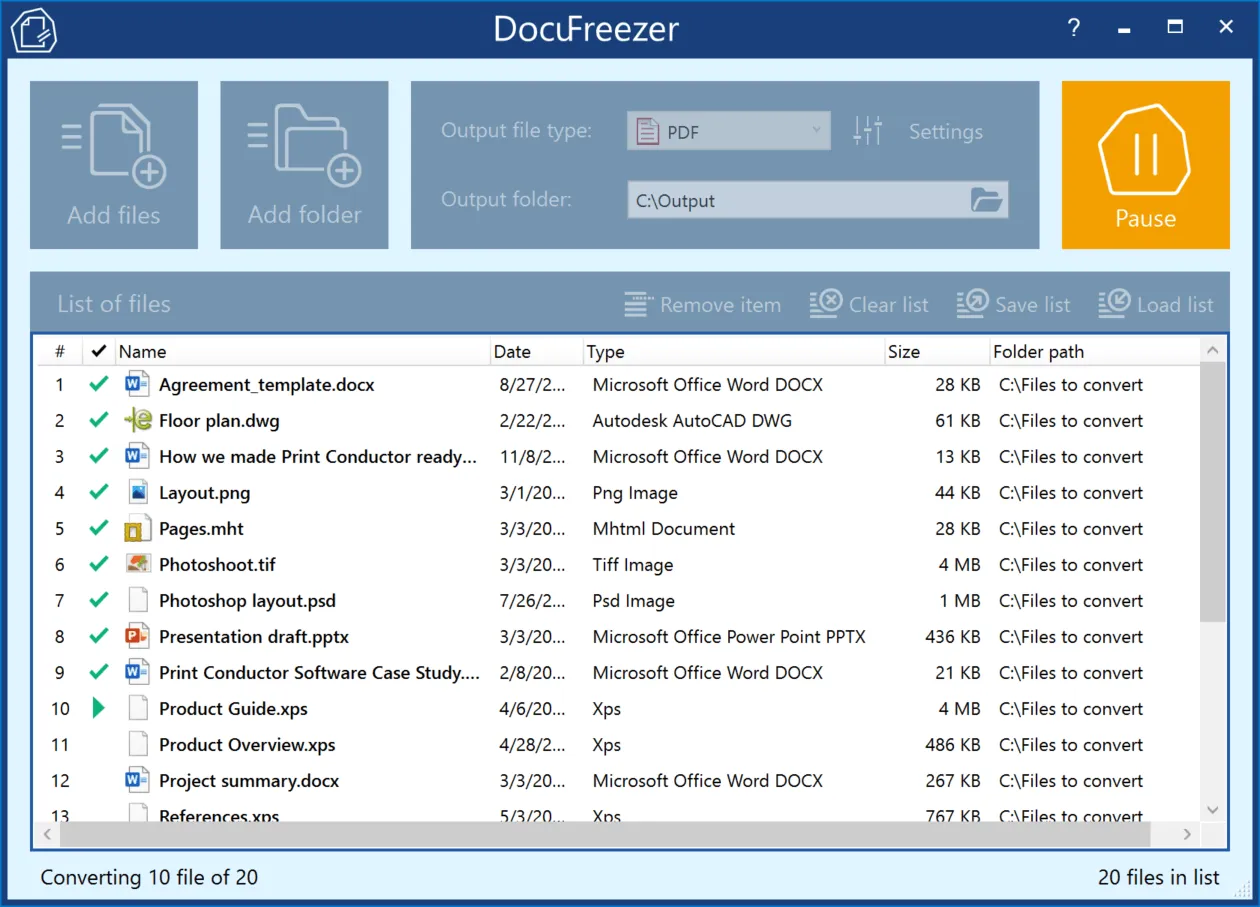Expand the Output file type dropdown
This screenshot has width=1260, height=907.
tap(816, 131)
